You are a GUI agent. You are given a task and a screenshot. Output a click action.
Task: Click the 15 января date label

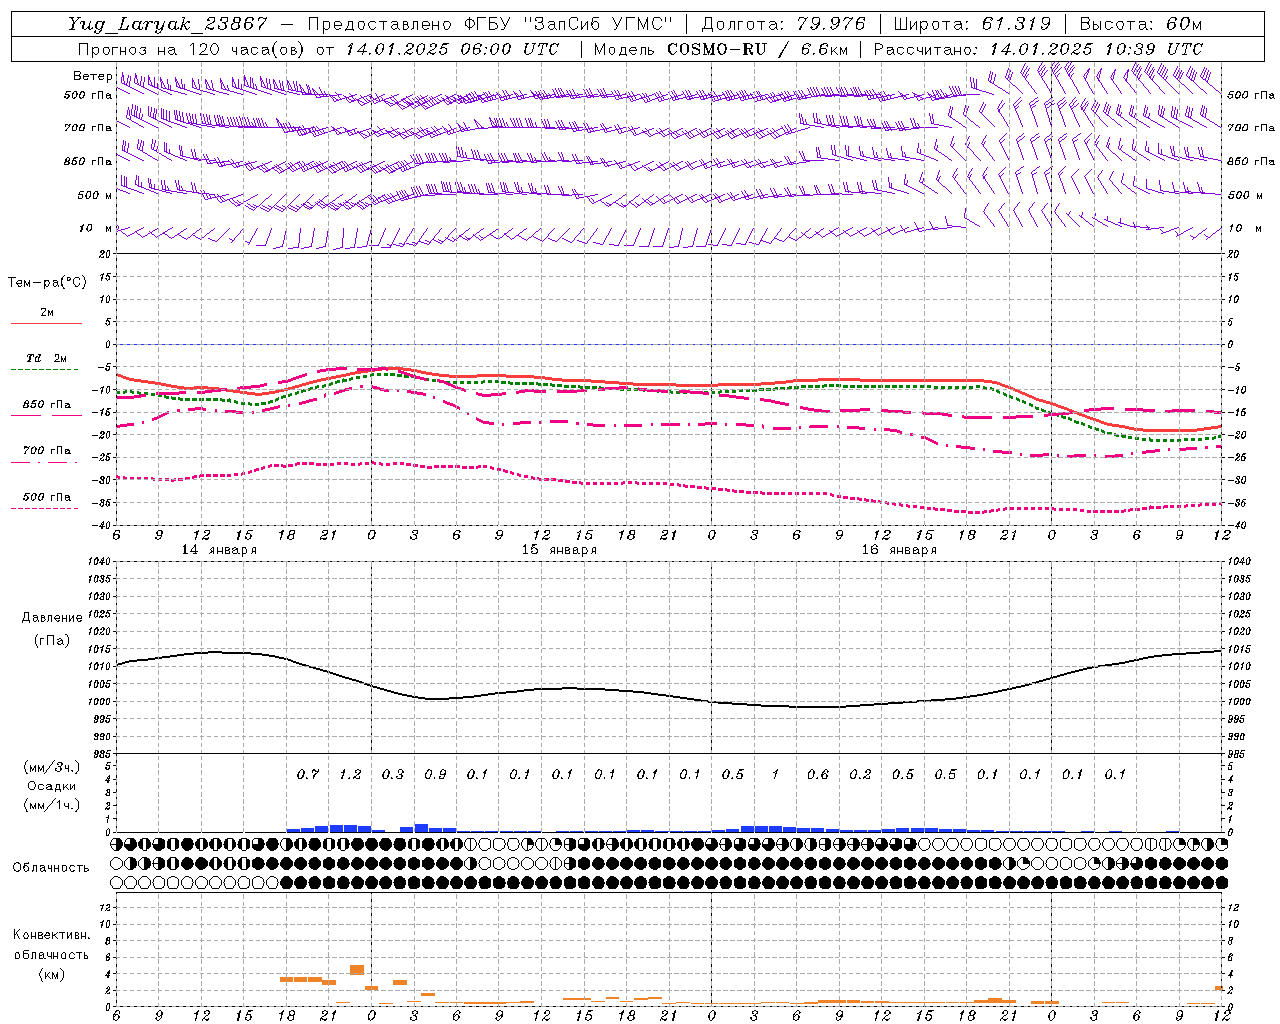(x=559, y=550)
